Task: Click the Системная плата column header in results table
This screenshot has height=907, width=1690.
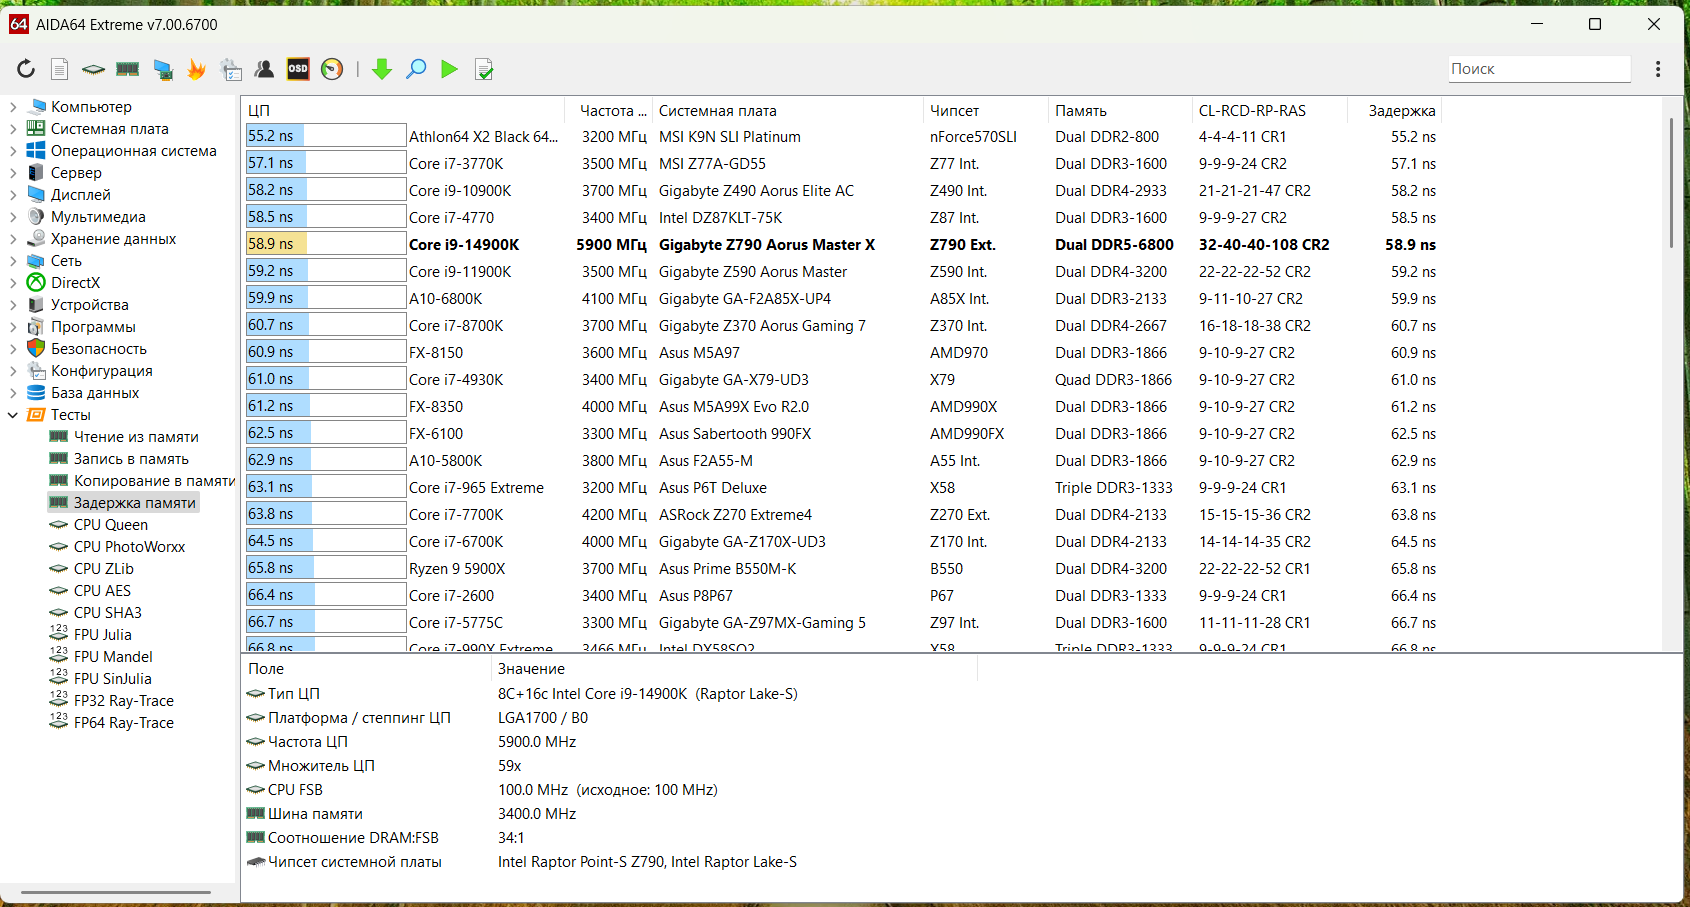Action: (787, 111)
